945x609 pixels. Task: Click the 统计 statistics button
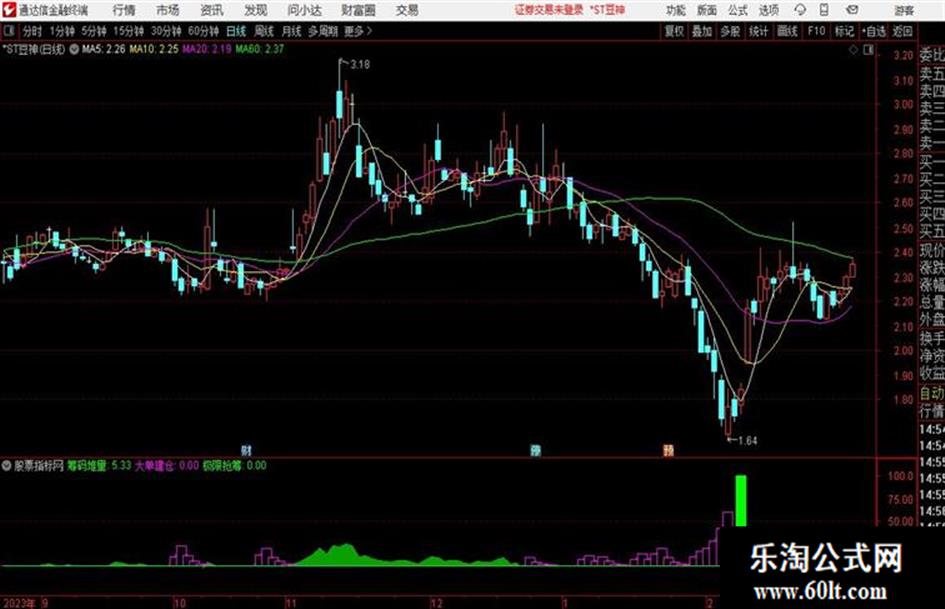point(759,31)
